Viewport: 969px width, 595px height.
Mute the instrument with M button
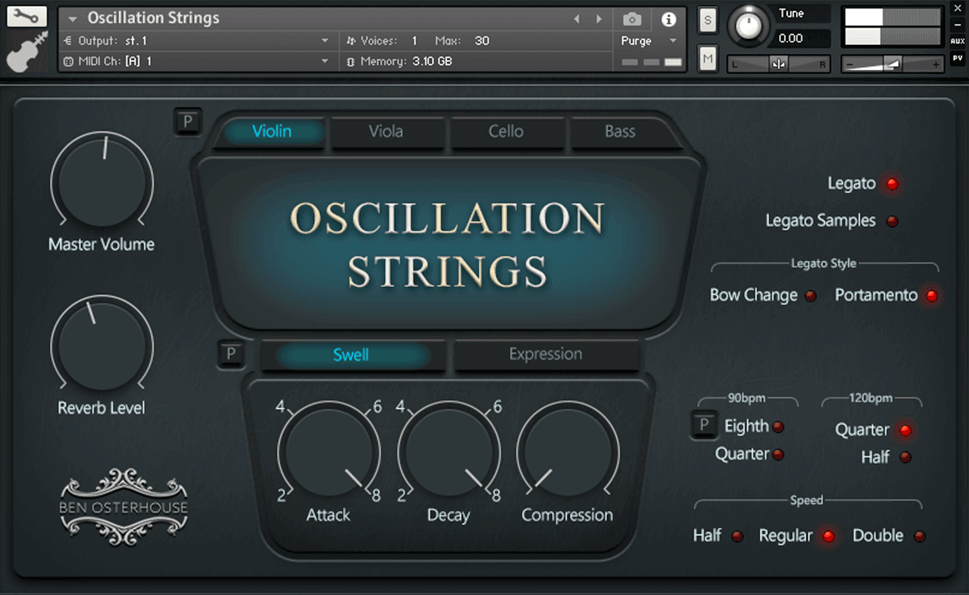pyautogui.click(x=708, y=59)
